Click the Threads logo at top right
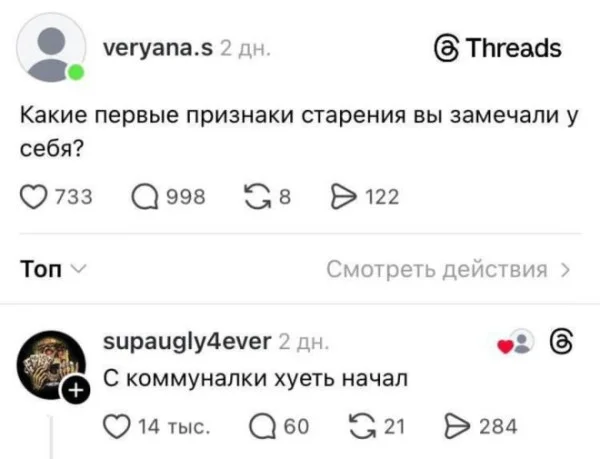This screenshot has height=459, width=600. pos(495,48)
